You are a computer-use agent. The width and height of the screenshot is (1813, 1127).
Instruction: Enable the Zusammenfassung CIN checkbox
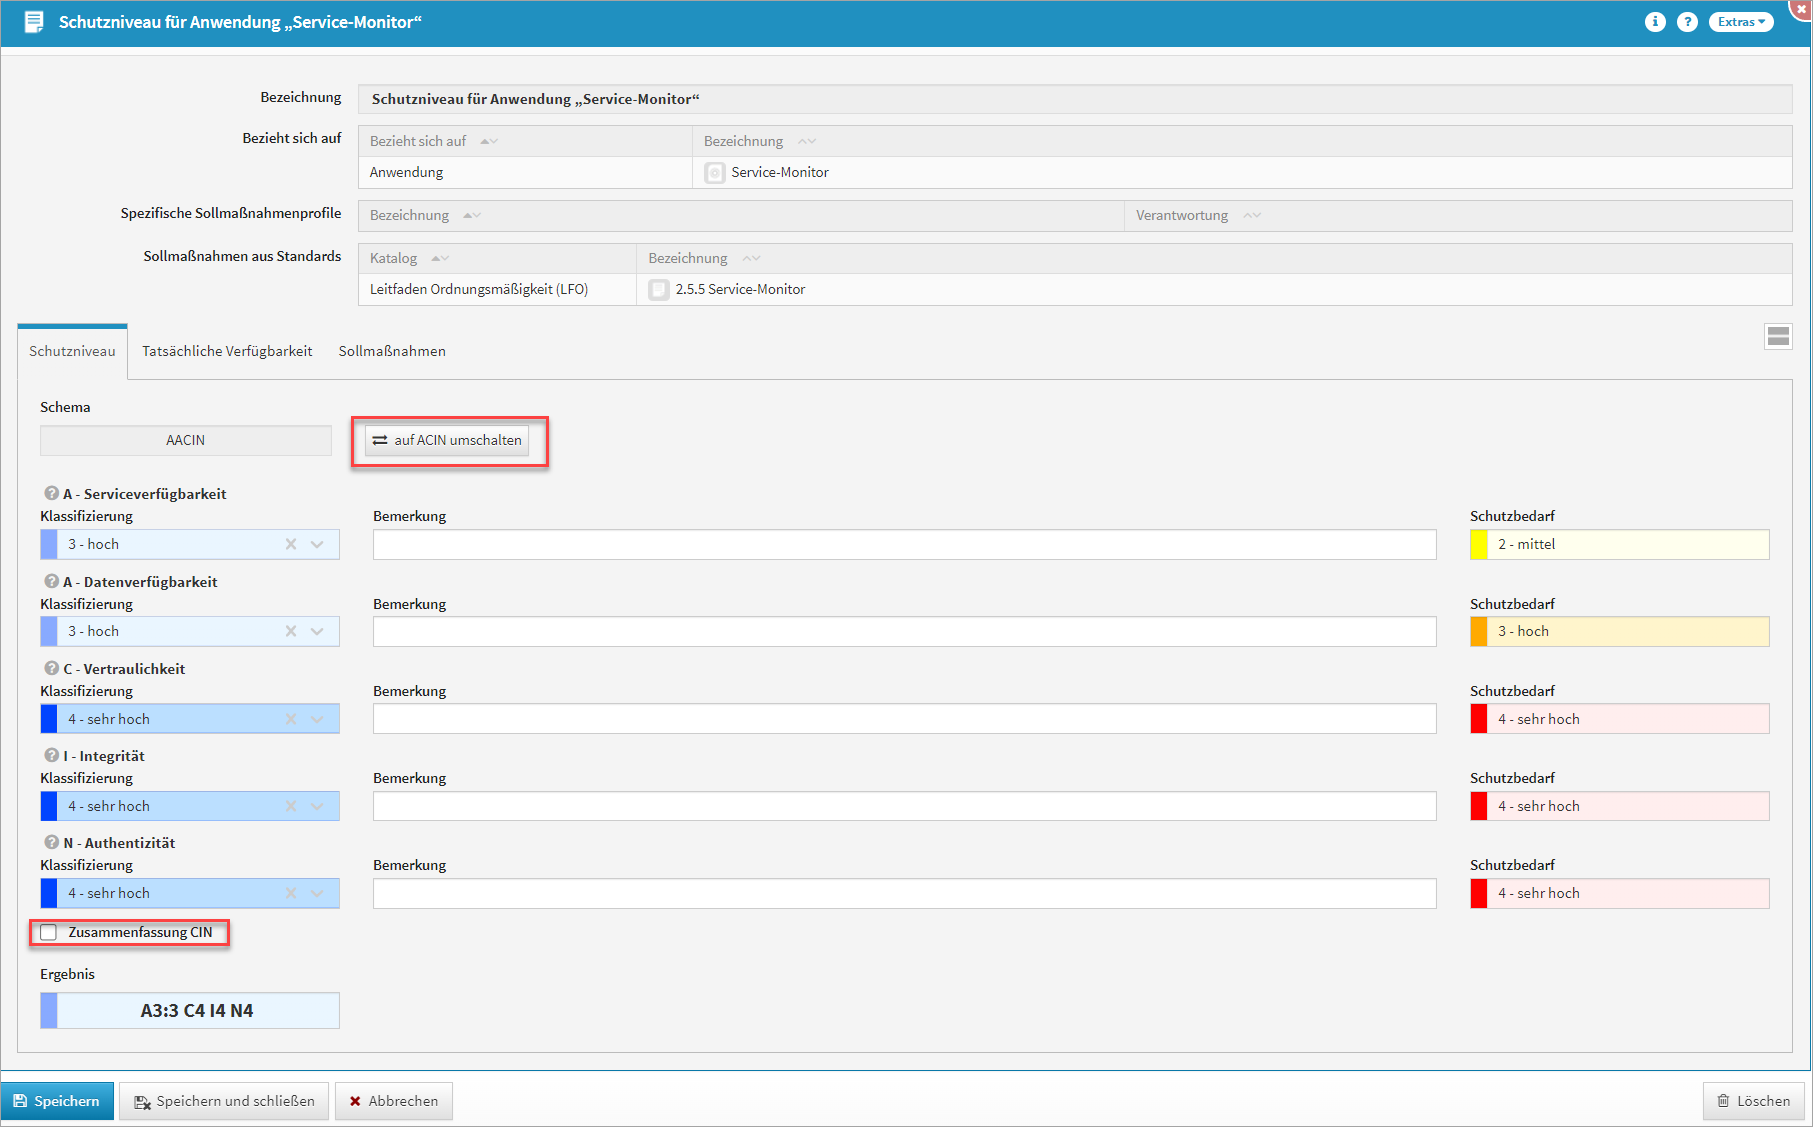(49, 932)
